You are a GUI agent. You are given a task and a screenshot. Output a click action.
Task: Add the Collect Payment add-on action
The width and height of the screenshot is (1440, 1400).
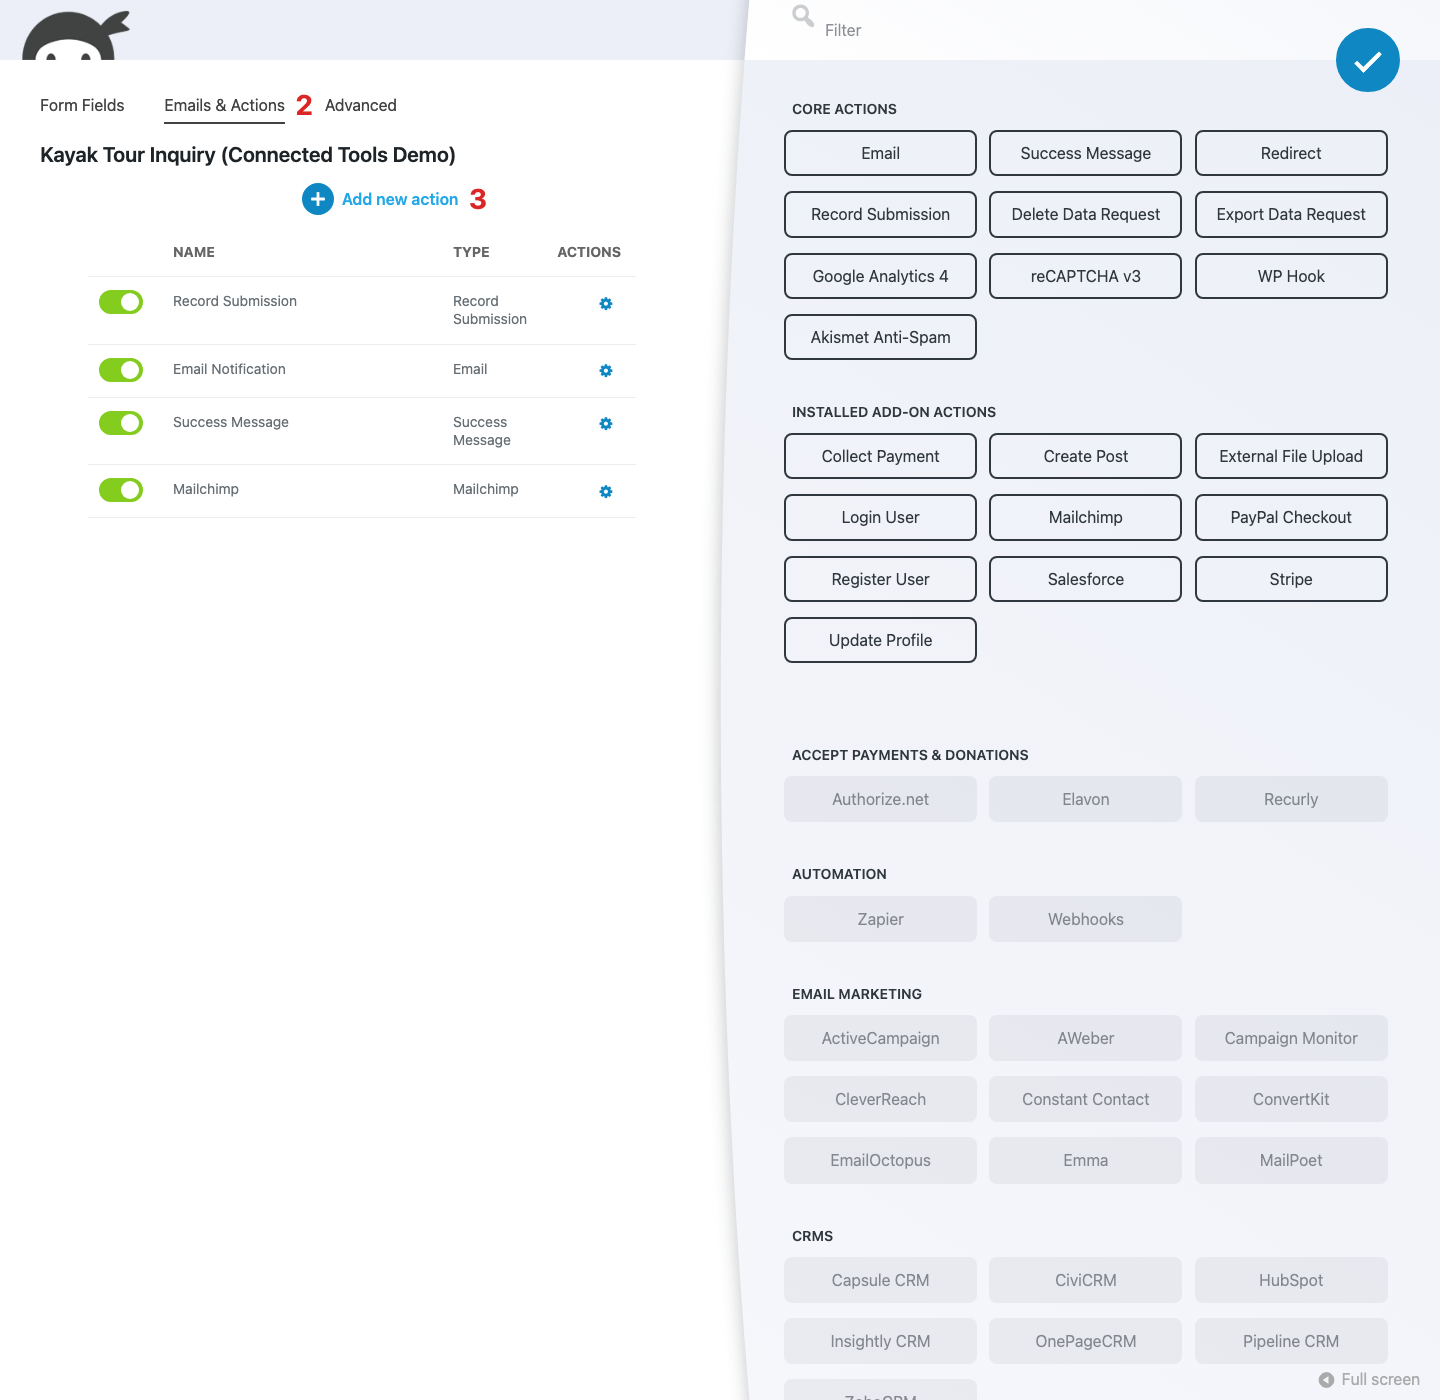[x=880, y=456]
